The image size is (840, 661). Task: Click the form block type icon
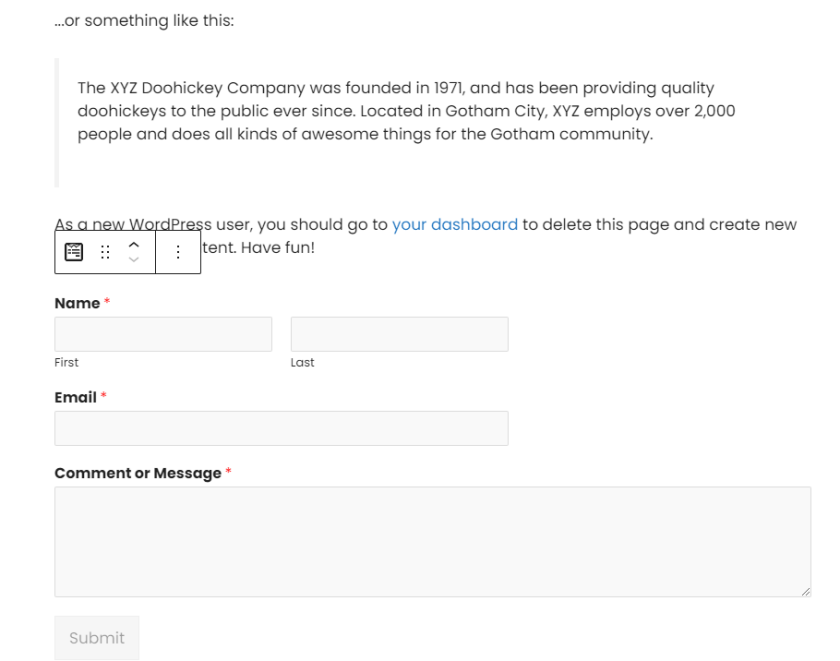pos(74,252)
